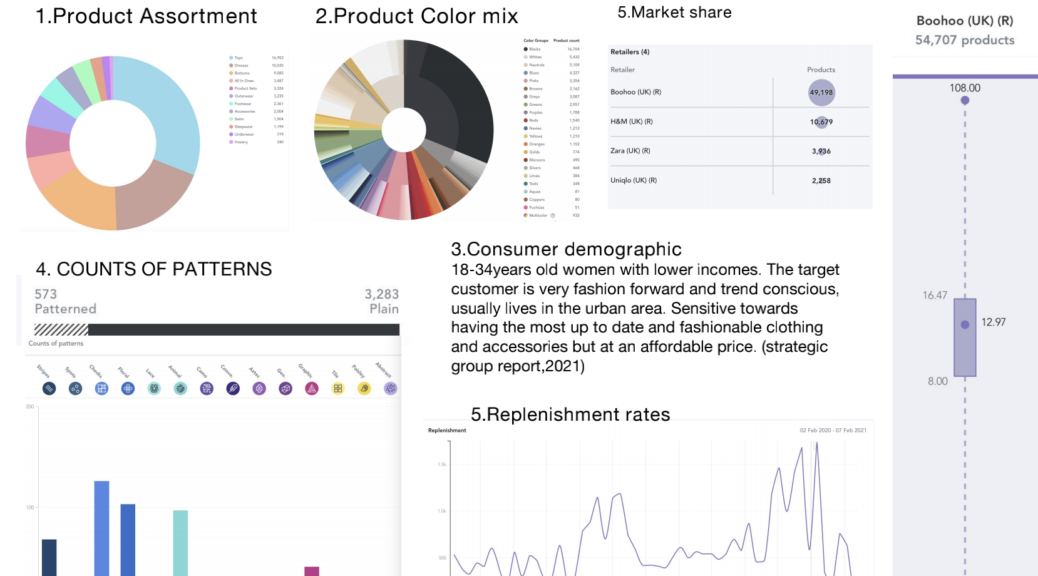
Task: Click the Blues color group dot
Action: (526, 73)
